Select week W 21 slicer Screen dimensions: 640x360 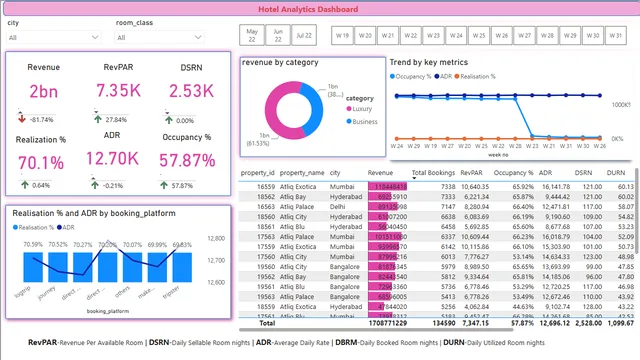click(388, 36)
